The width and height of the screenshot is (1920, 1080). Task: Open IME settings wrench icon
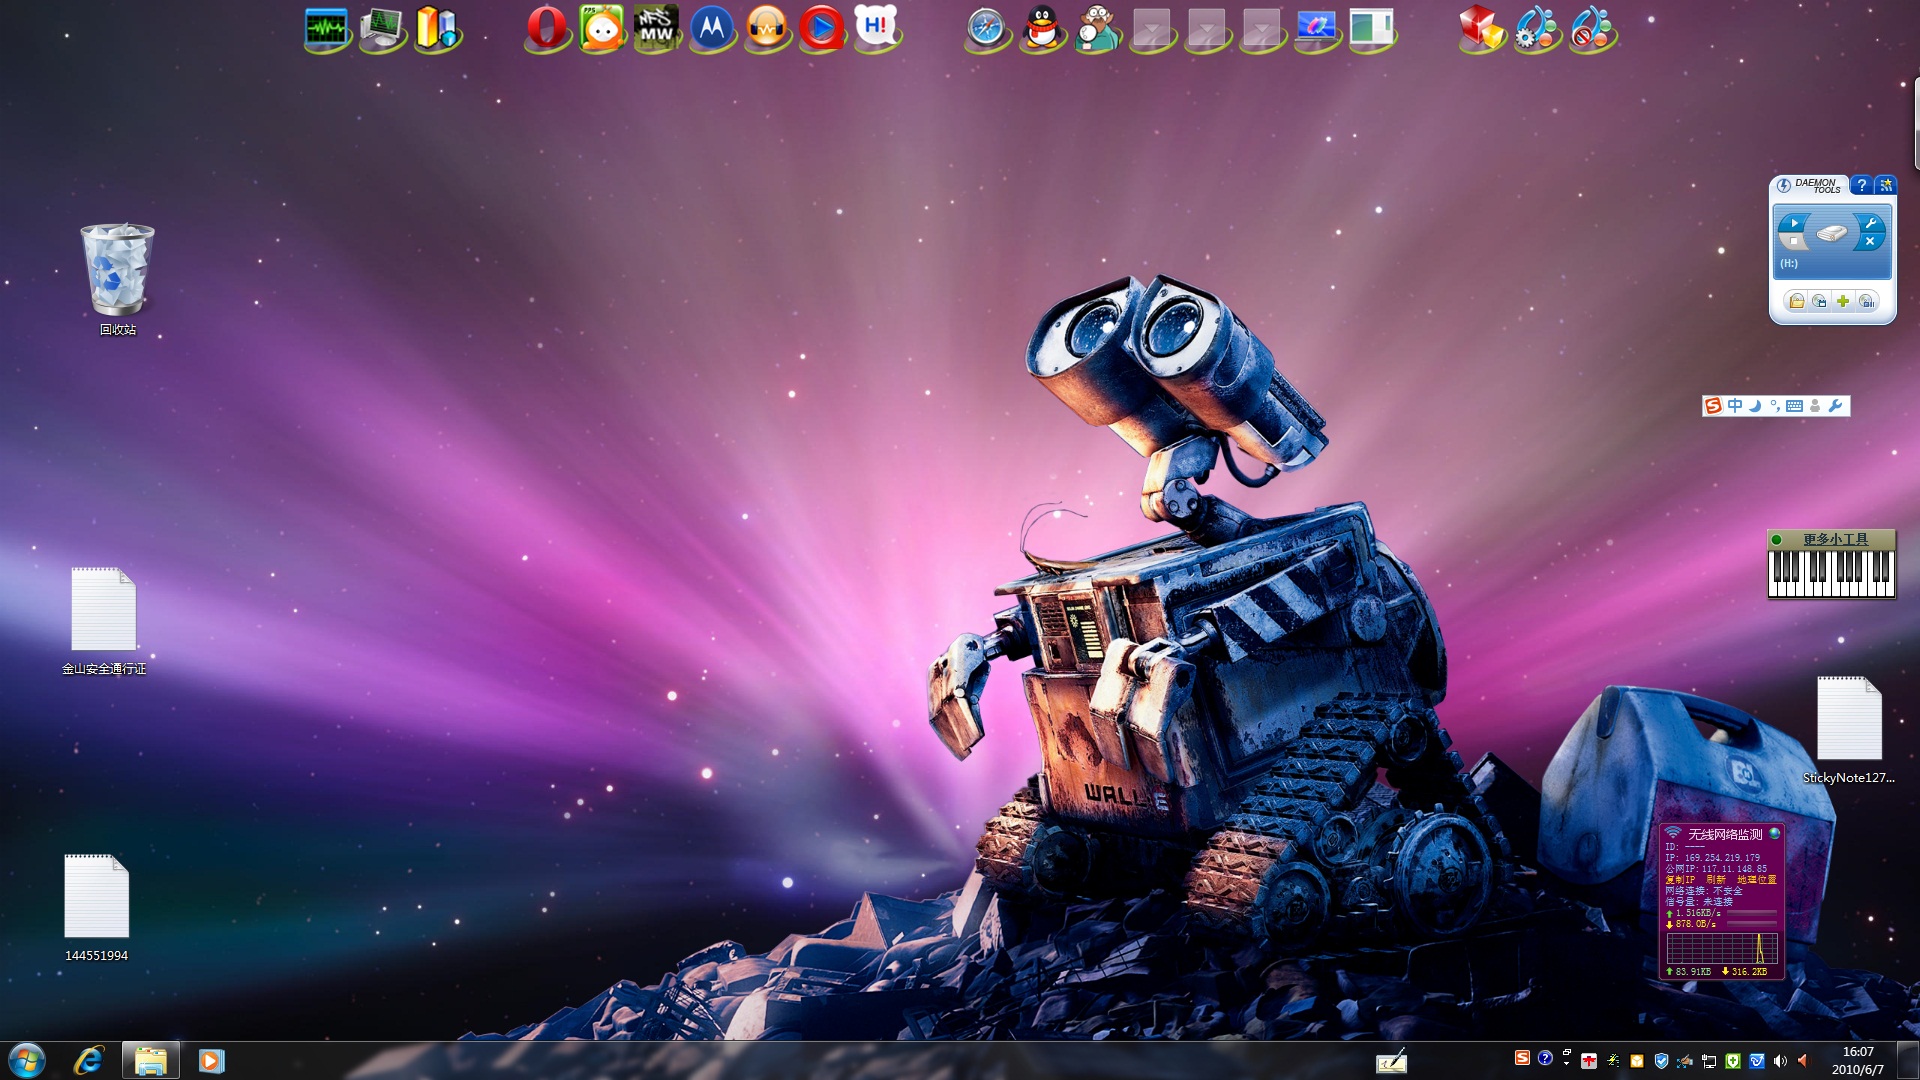(x=1835, y=406)
